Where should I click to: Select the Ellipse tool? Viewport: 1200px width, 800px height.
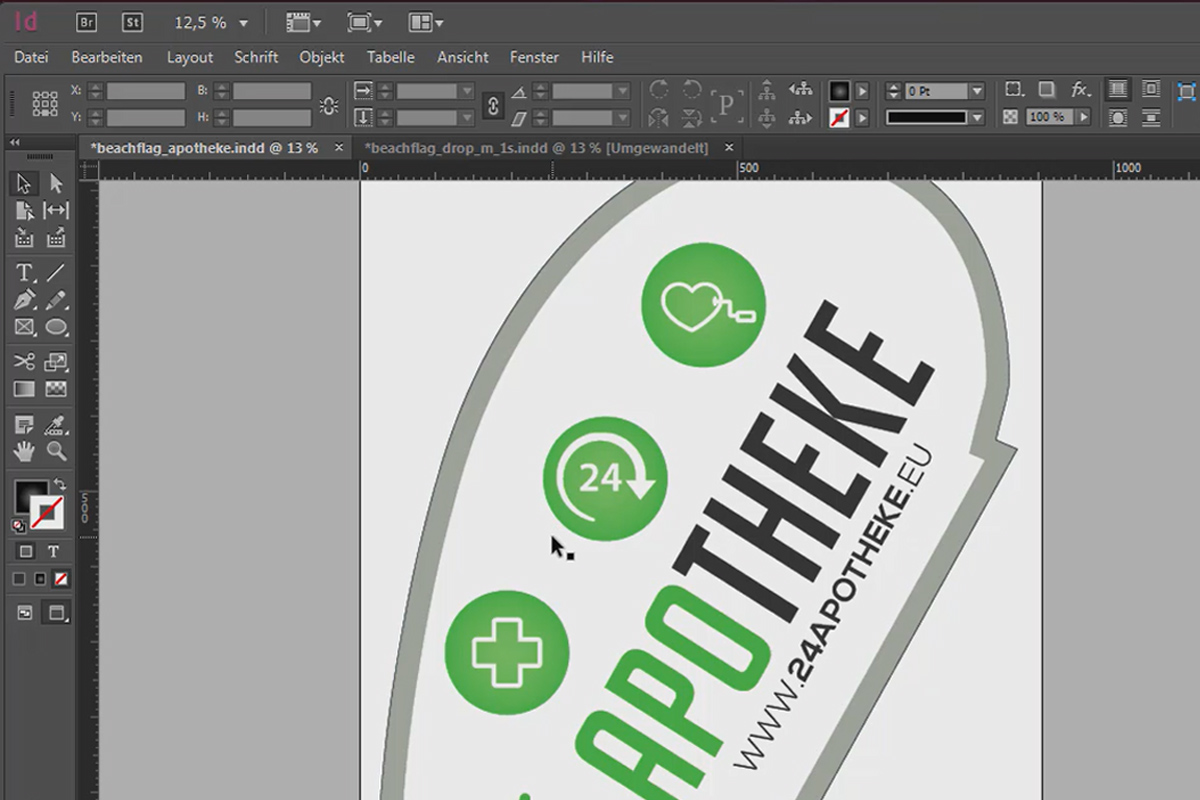pyautogui.click(x=56, y=326)
